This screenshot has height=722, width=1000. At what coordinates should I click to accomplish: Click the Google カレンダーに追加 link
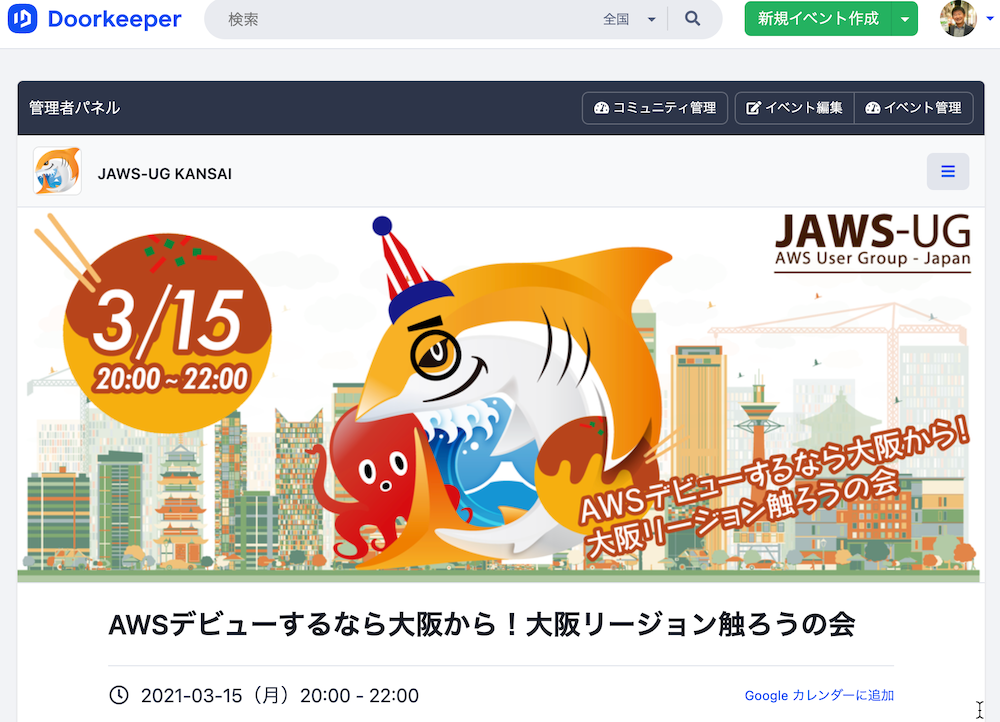pos(819,695)
